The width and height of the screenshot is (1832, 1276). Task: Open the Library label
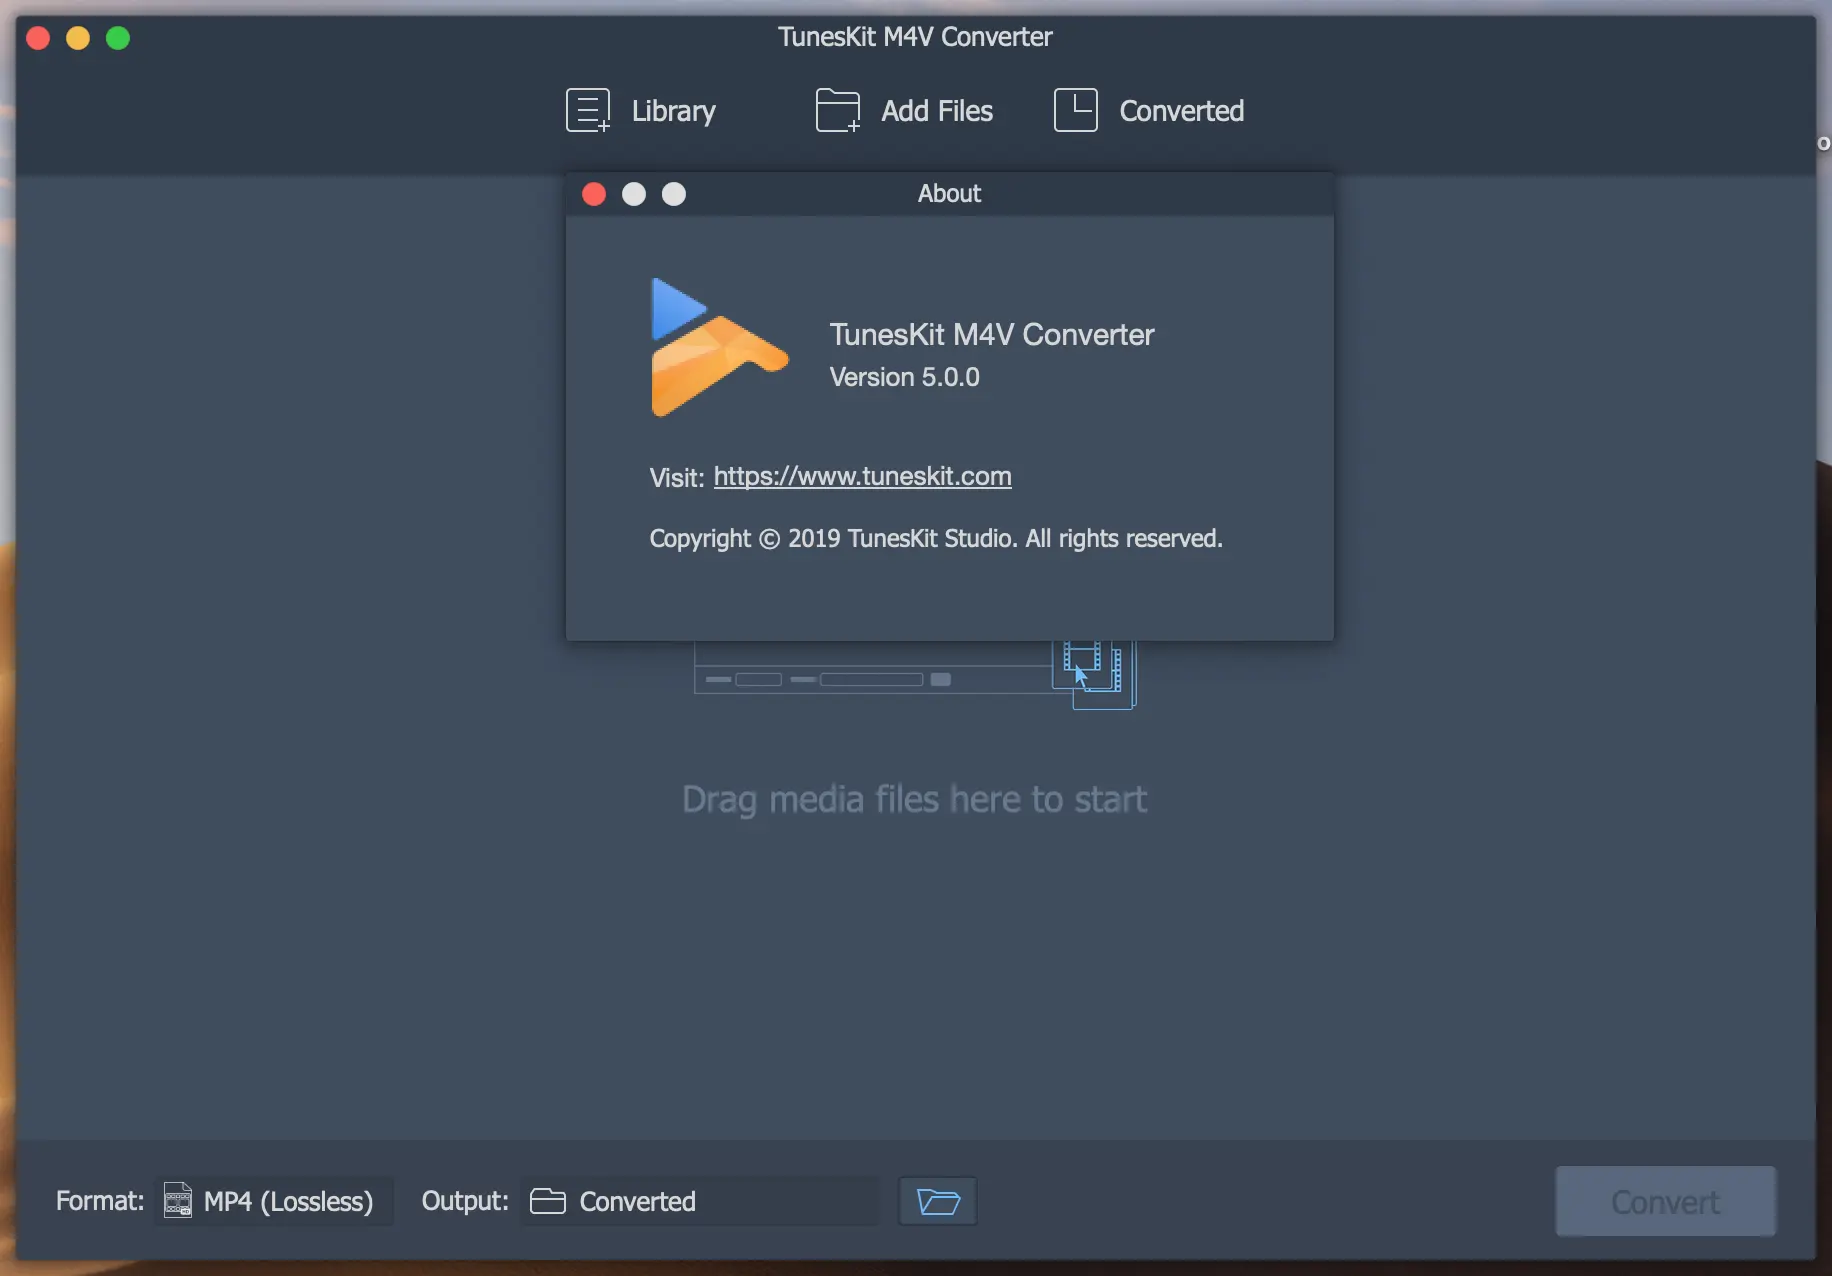point(673,111)
